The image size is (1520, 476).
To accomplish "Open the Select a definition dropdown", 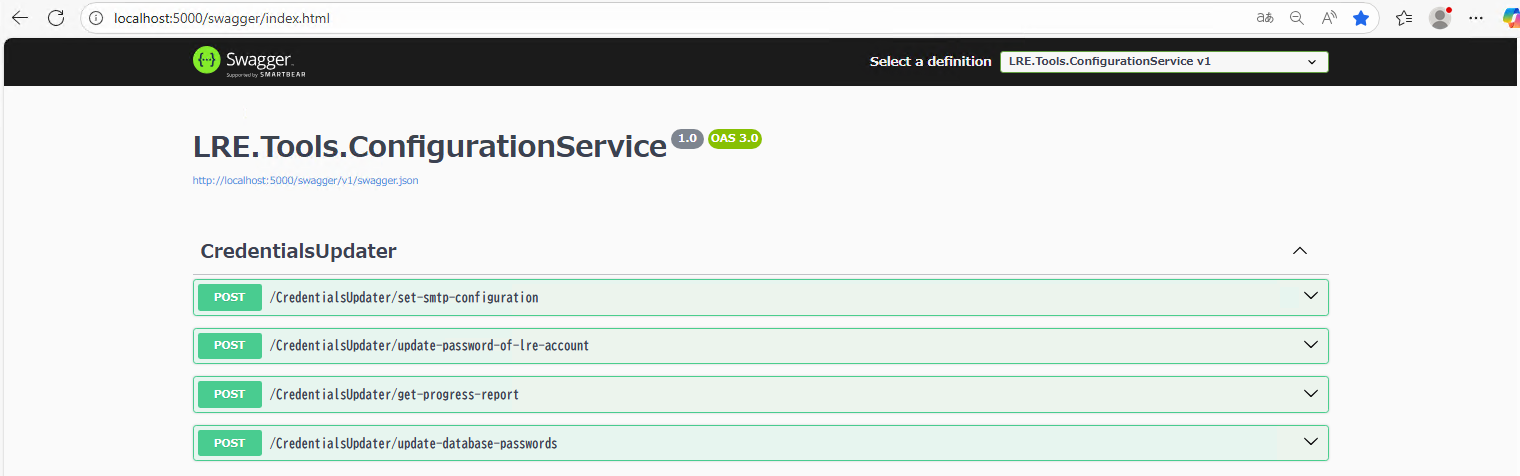I will pyautogui.click(x=1164, y=62).
